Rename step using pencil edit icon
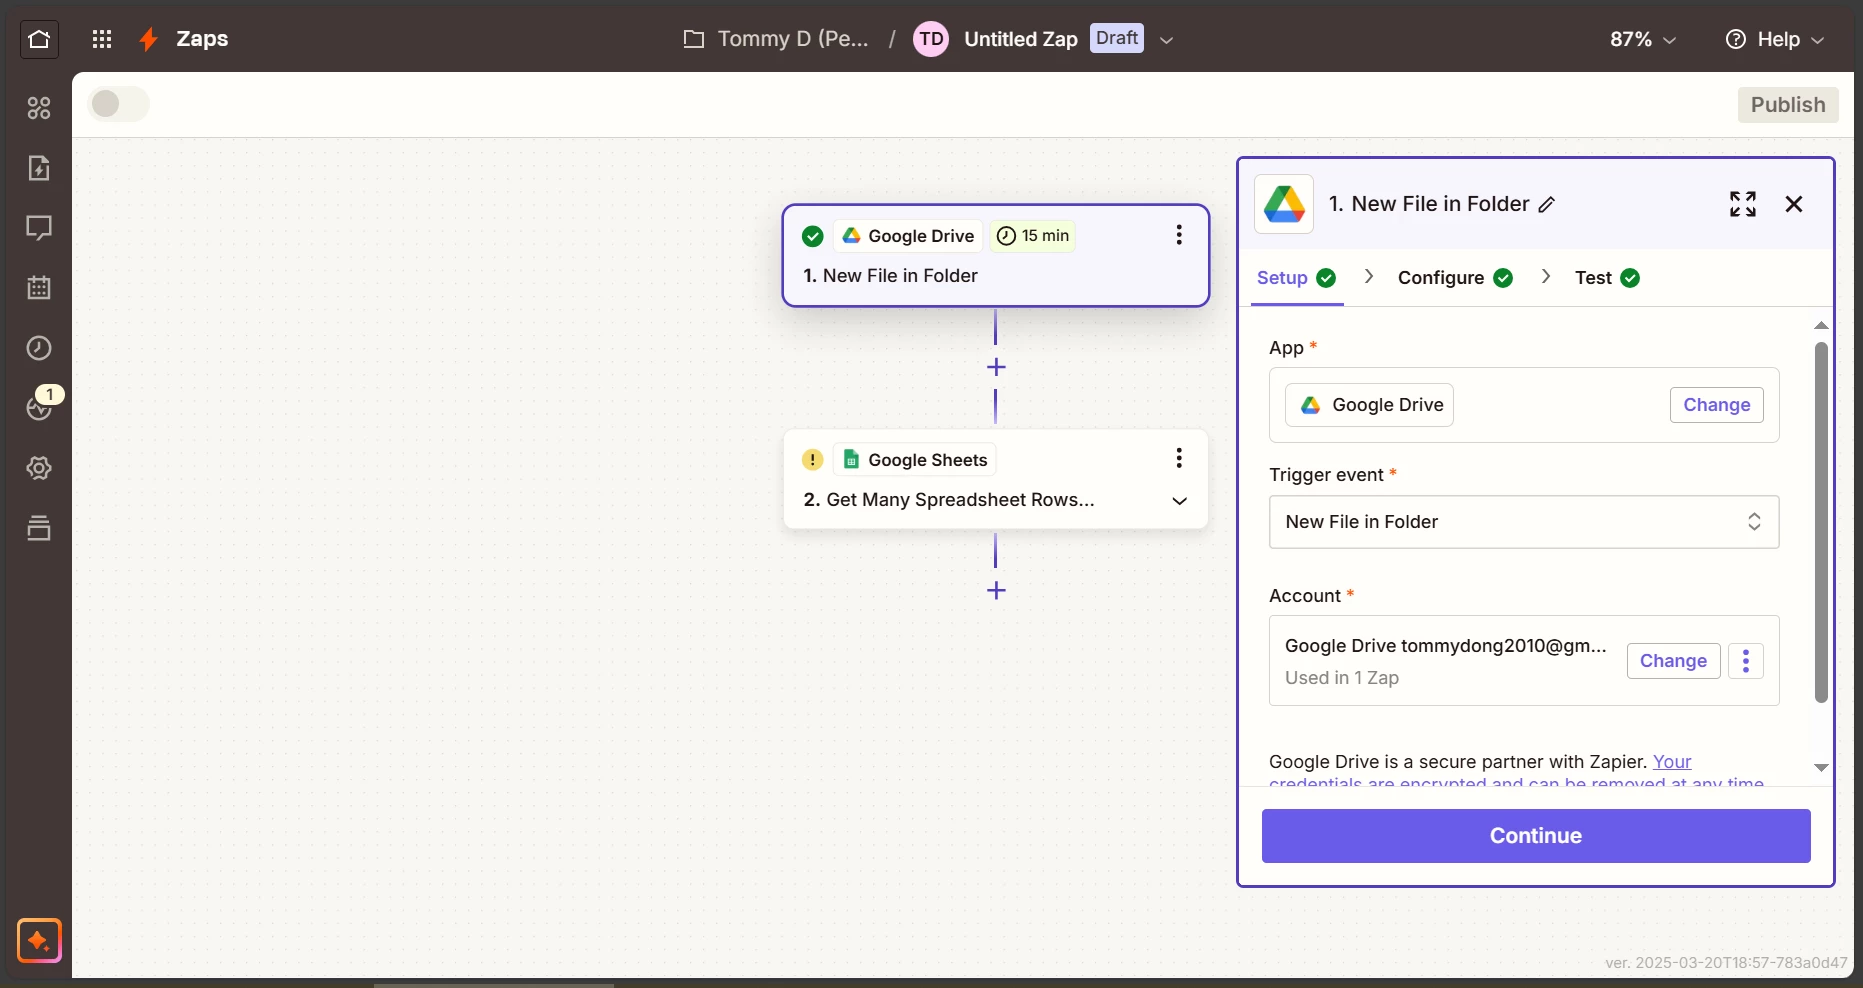The image size is (1863, 988). coord(1547,205)
